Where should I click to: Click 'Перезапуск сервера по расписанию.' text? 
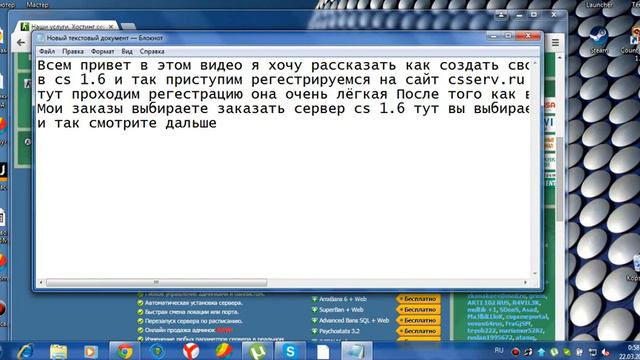tap(194, 321)
